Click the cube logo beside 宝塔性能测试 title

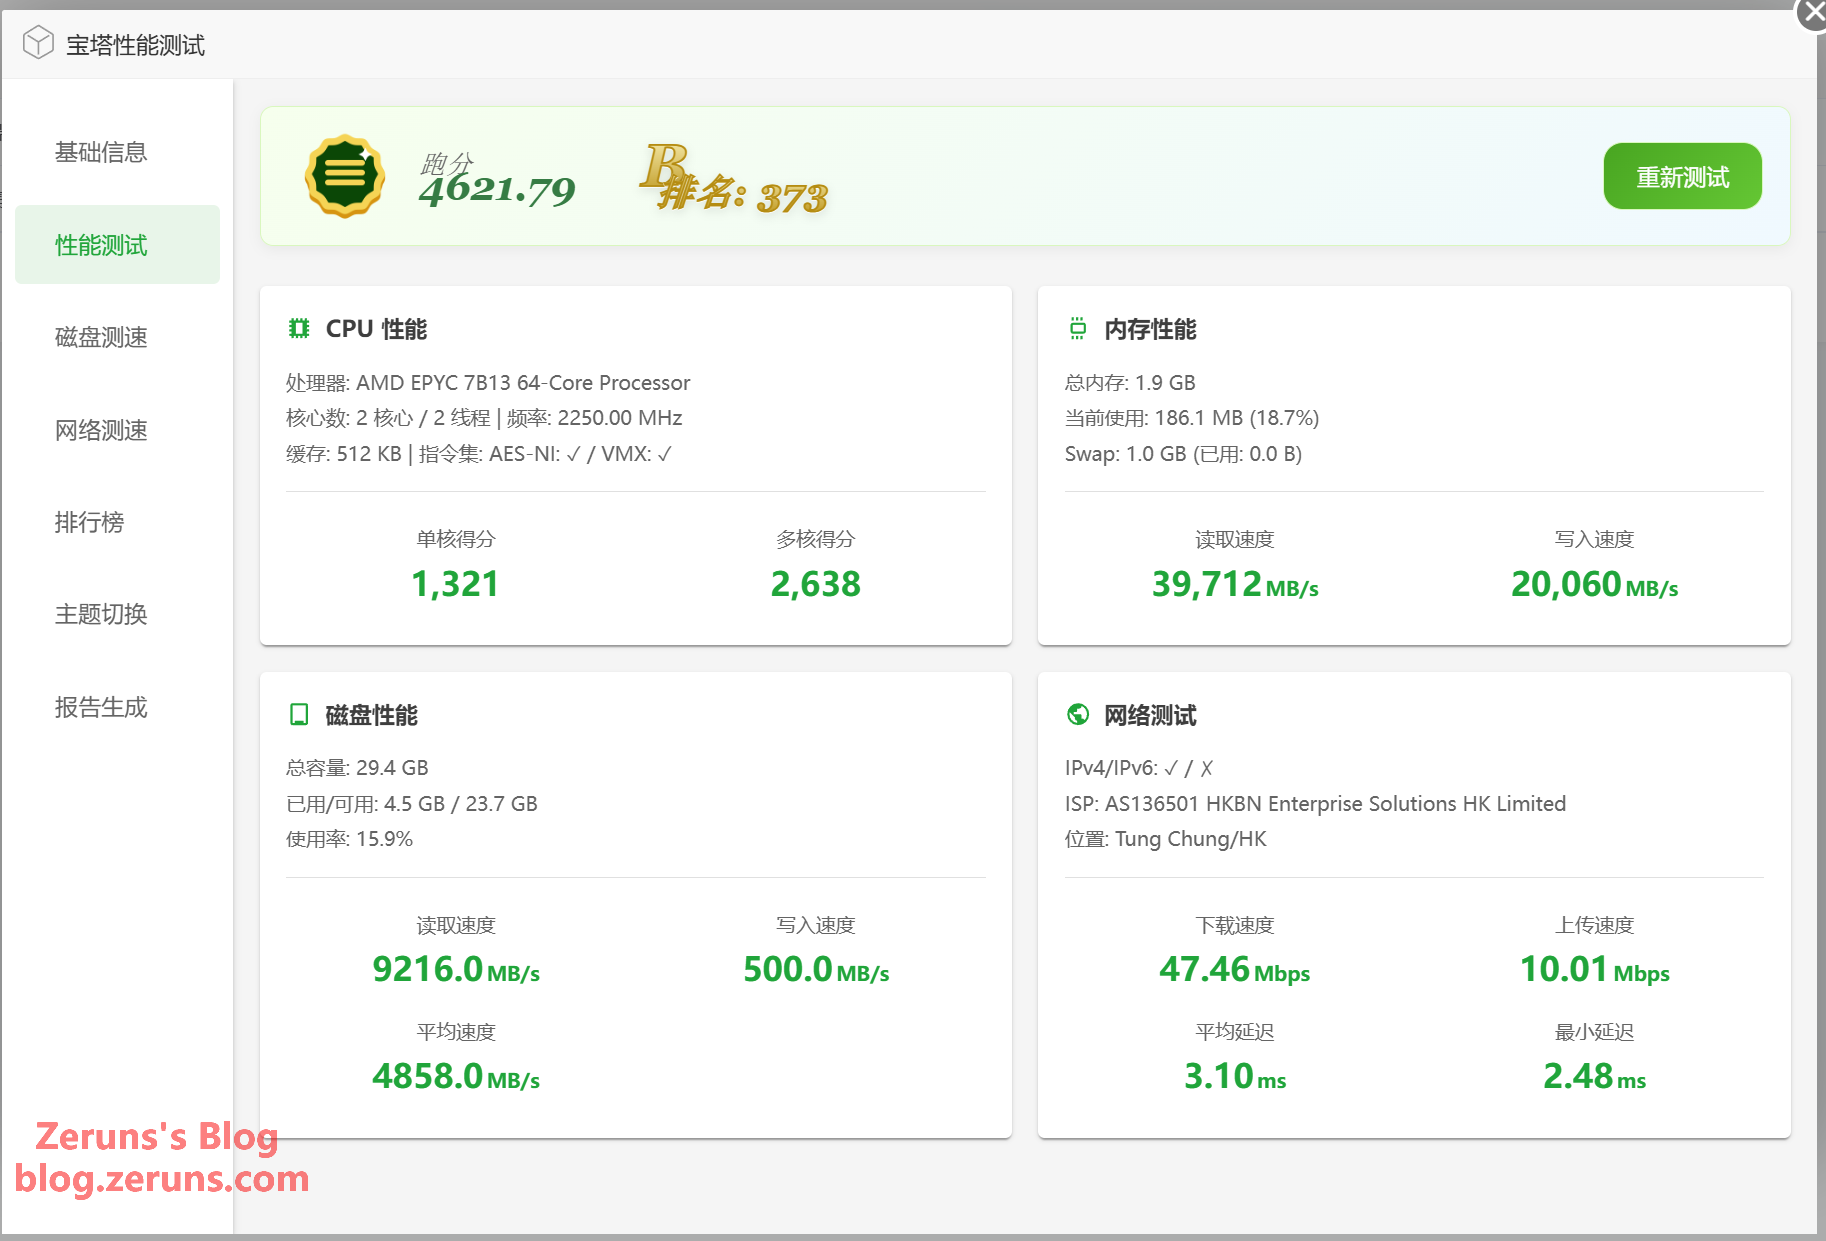38,43
